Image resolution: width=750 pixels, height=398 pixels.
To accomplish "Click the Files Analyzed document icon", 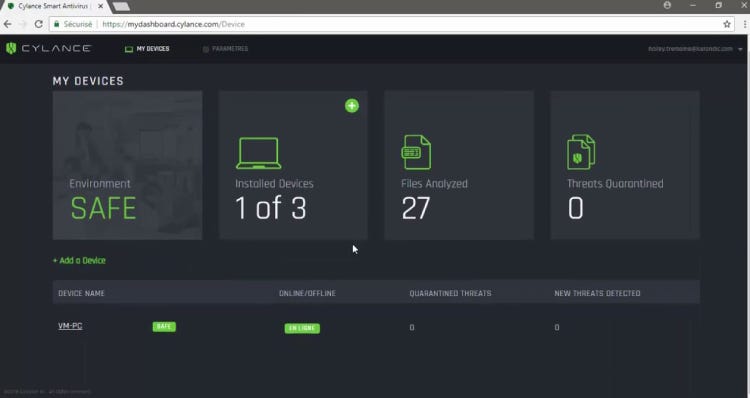I will [416, 152].
